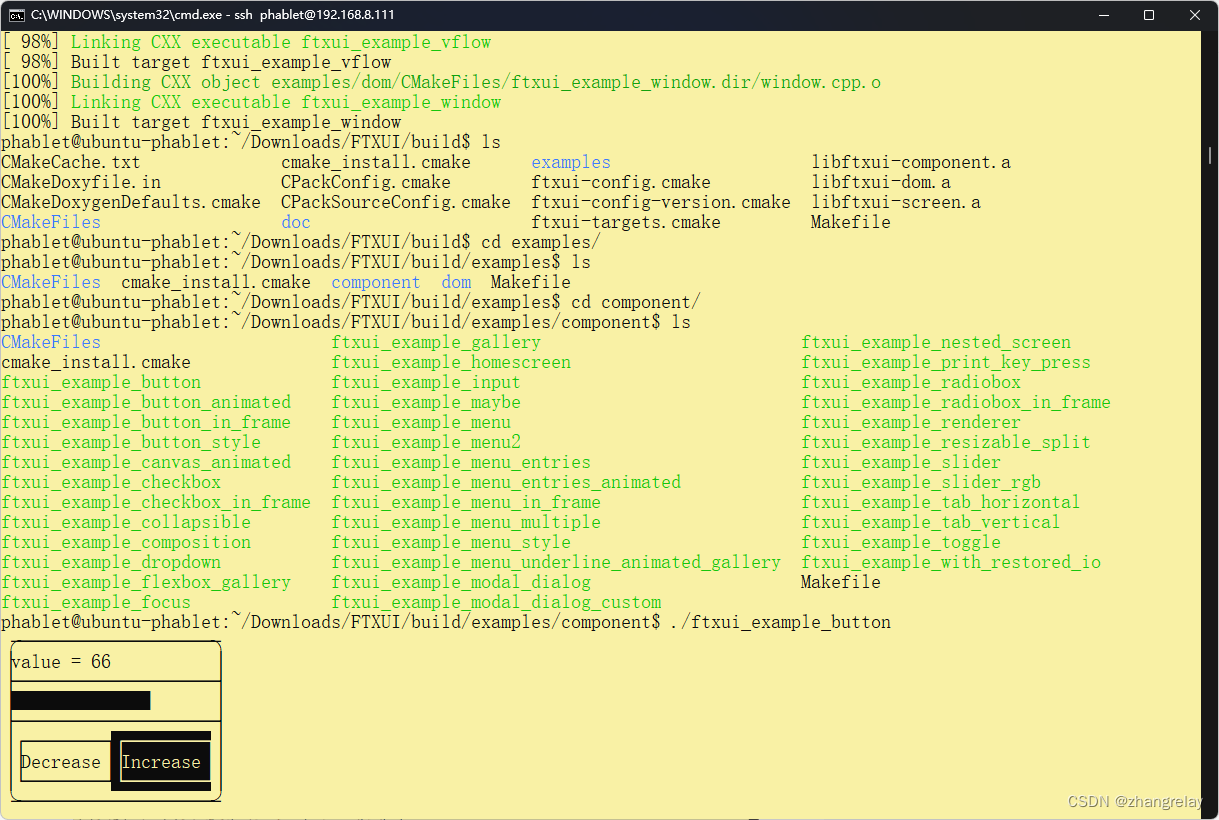
Task: Click the 'ftxui_example_modal_dialog_custom' entry
Action: click(x=496, y=602)
